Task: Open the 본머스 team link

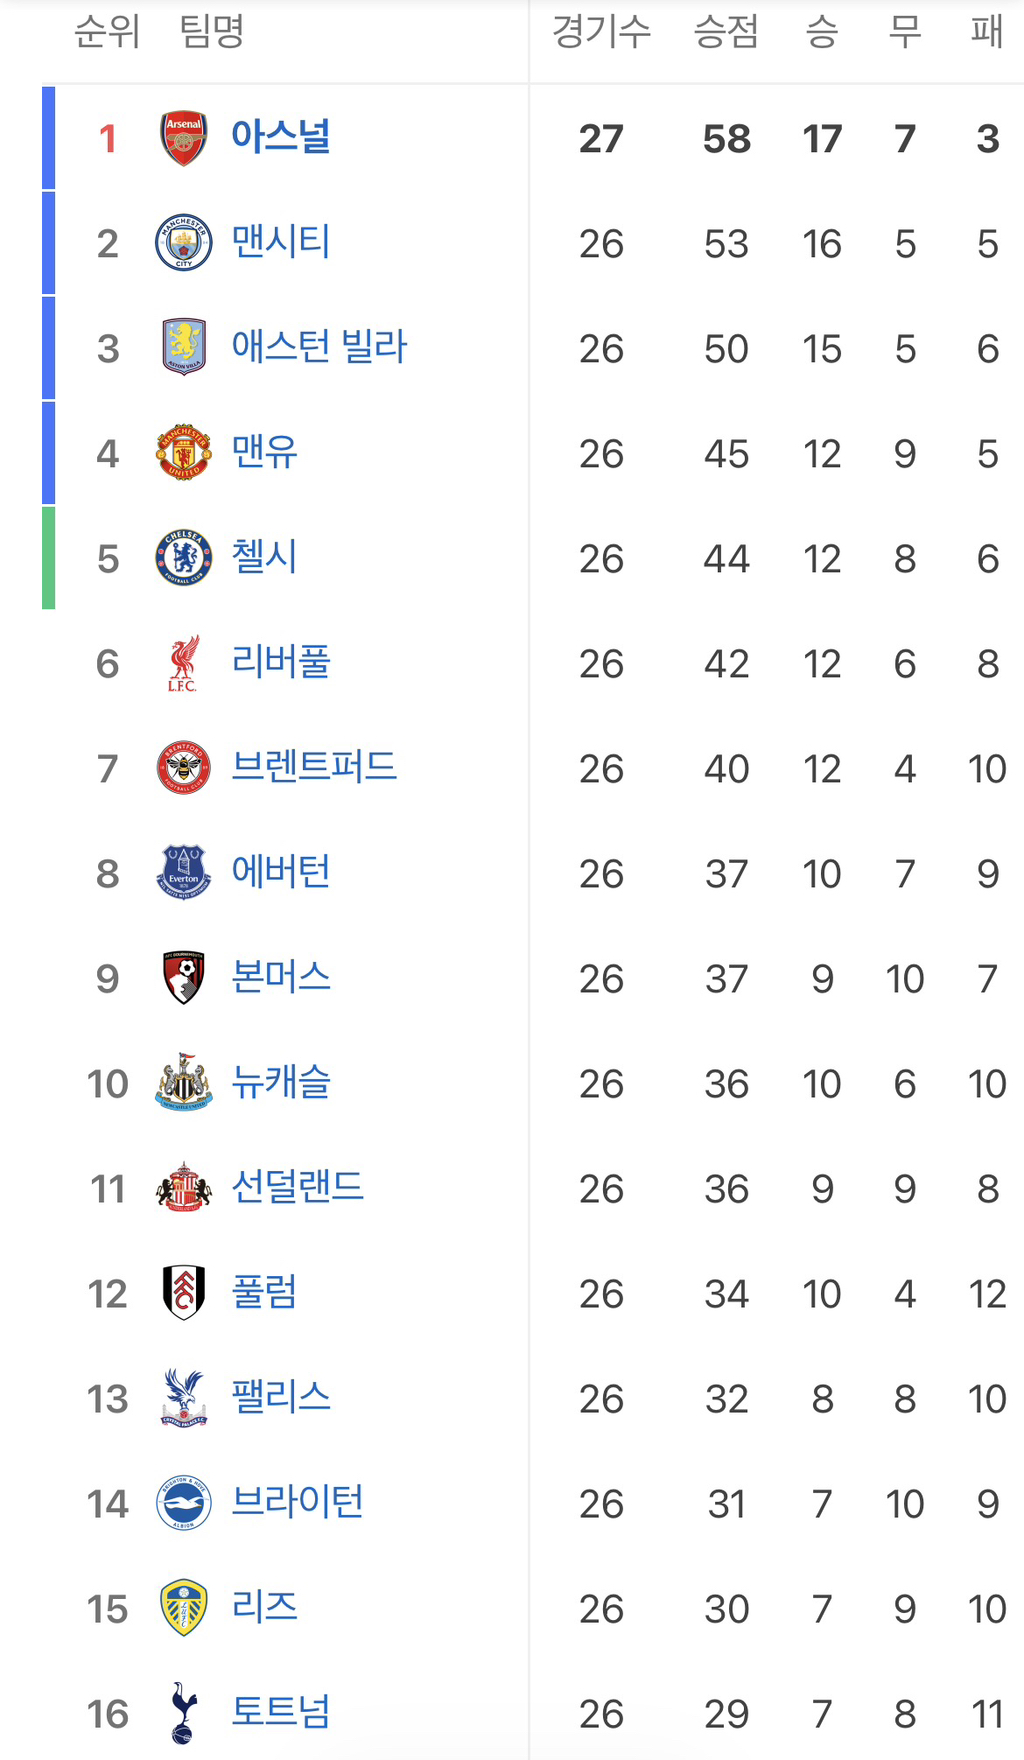Action: pyautogui.click(x=281, y=977)
